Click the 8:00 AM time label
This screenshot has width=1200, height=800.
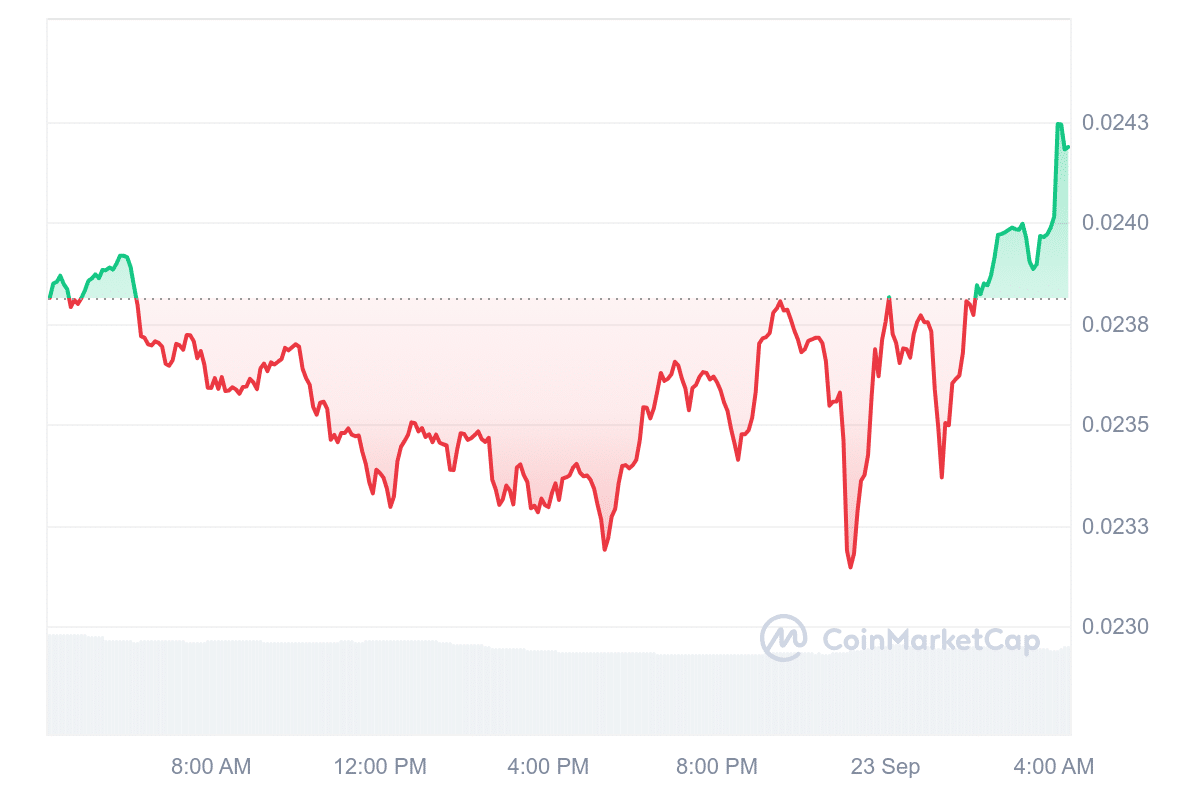pos(211,767)
